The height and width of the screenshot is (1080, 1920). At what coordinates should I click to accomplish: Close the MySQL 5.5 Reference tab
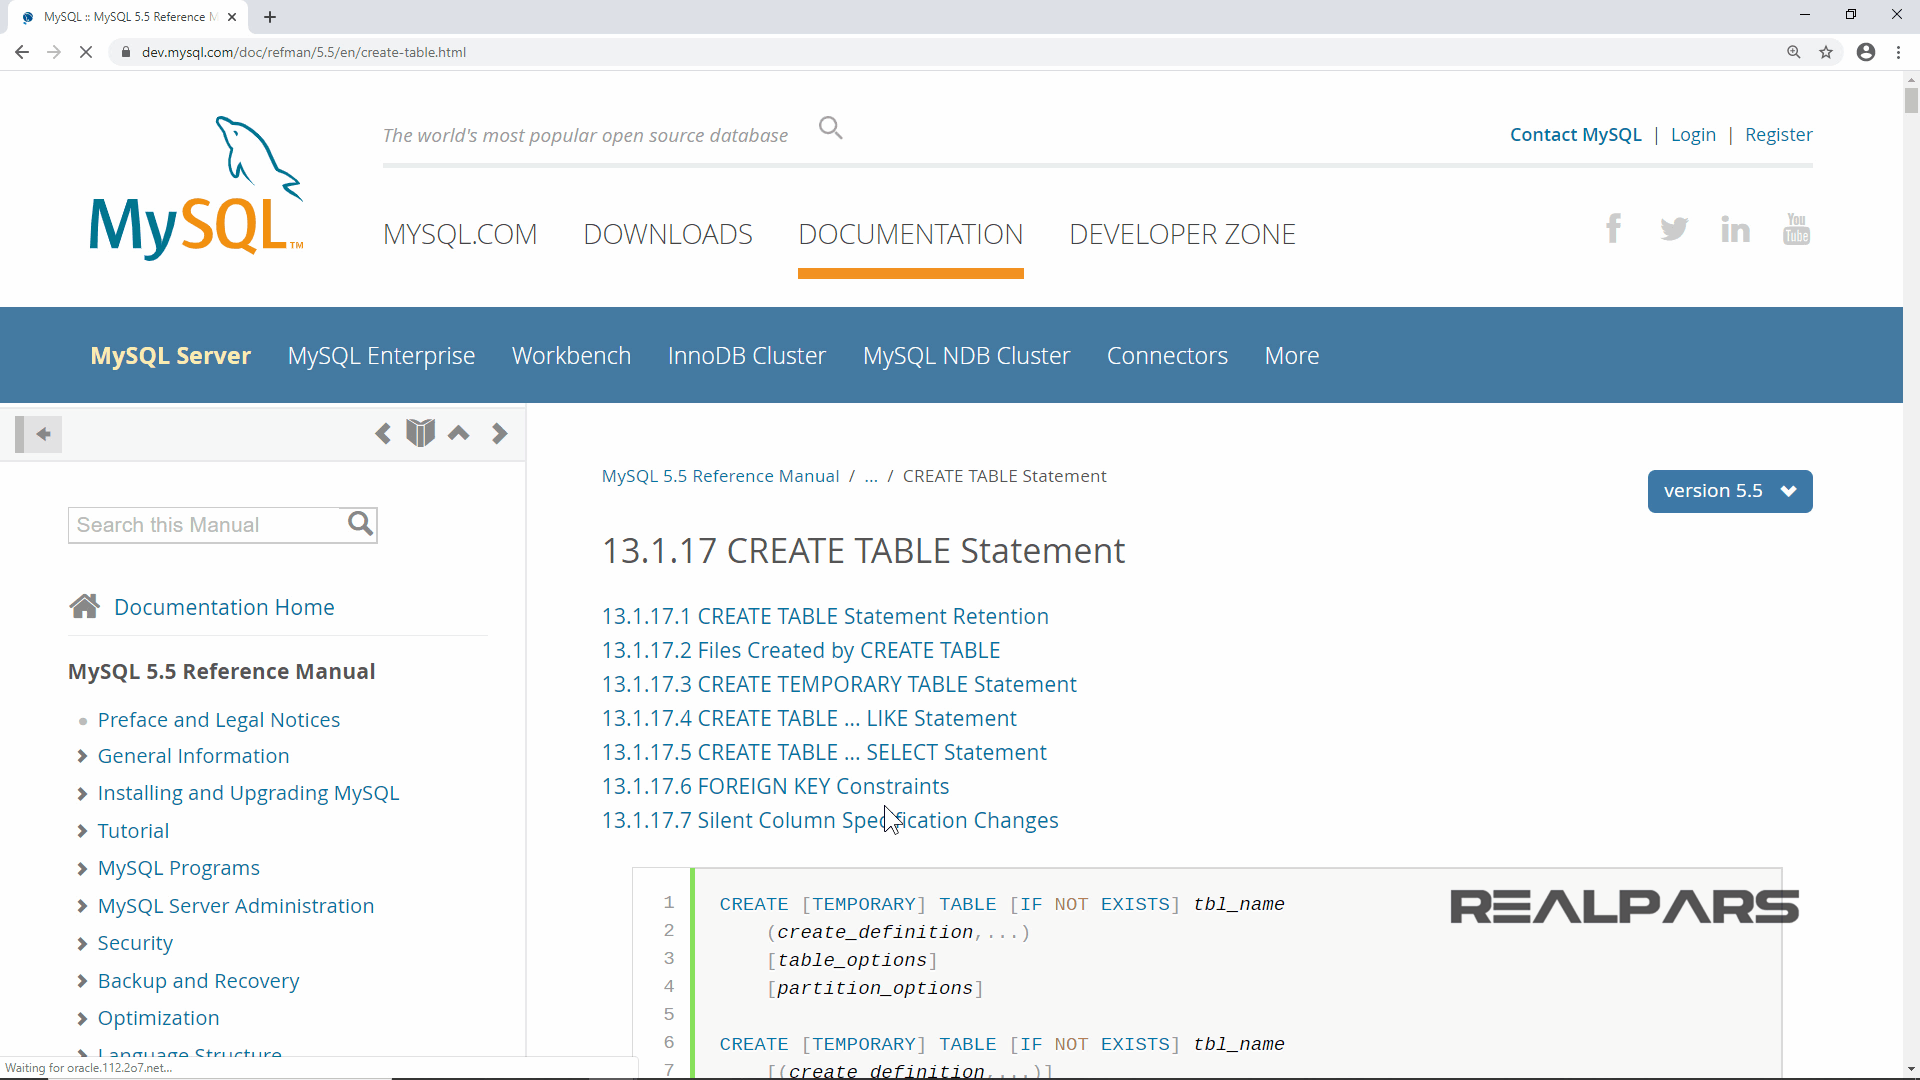tap(232, 17)
